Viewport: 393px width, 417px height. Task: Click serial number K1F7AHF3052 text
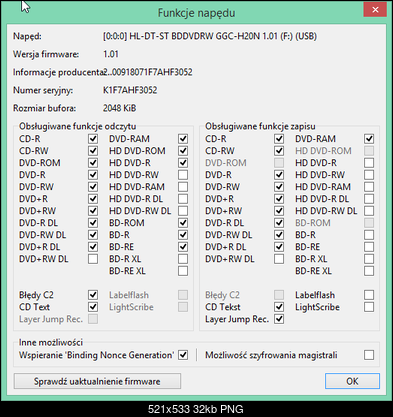pyautogui.click(x=130, y=90)
